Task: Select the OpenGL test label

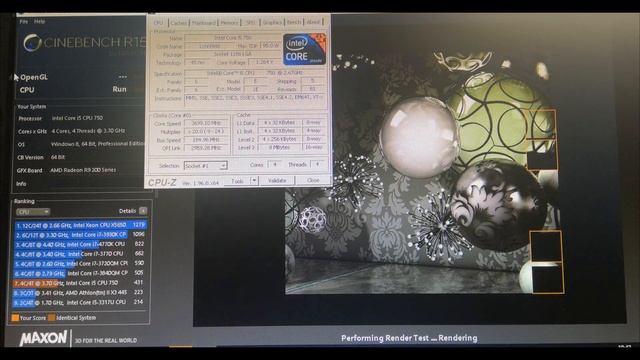Action: 34,77
